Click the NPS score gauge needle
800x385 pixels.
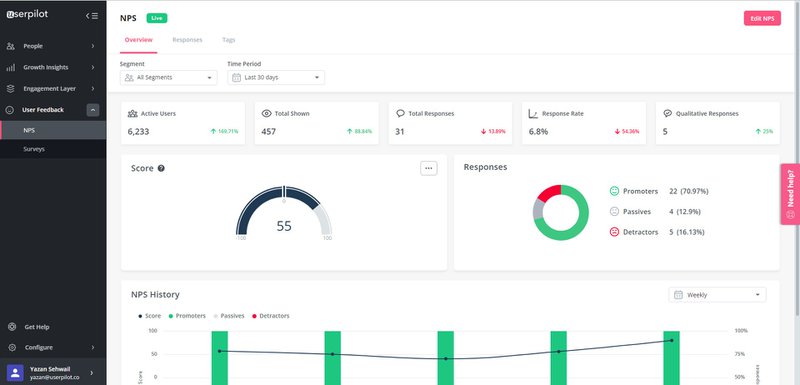click(x=284, y=193)
